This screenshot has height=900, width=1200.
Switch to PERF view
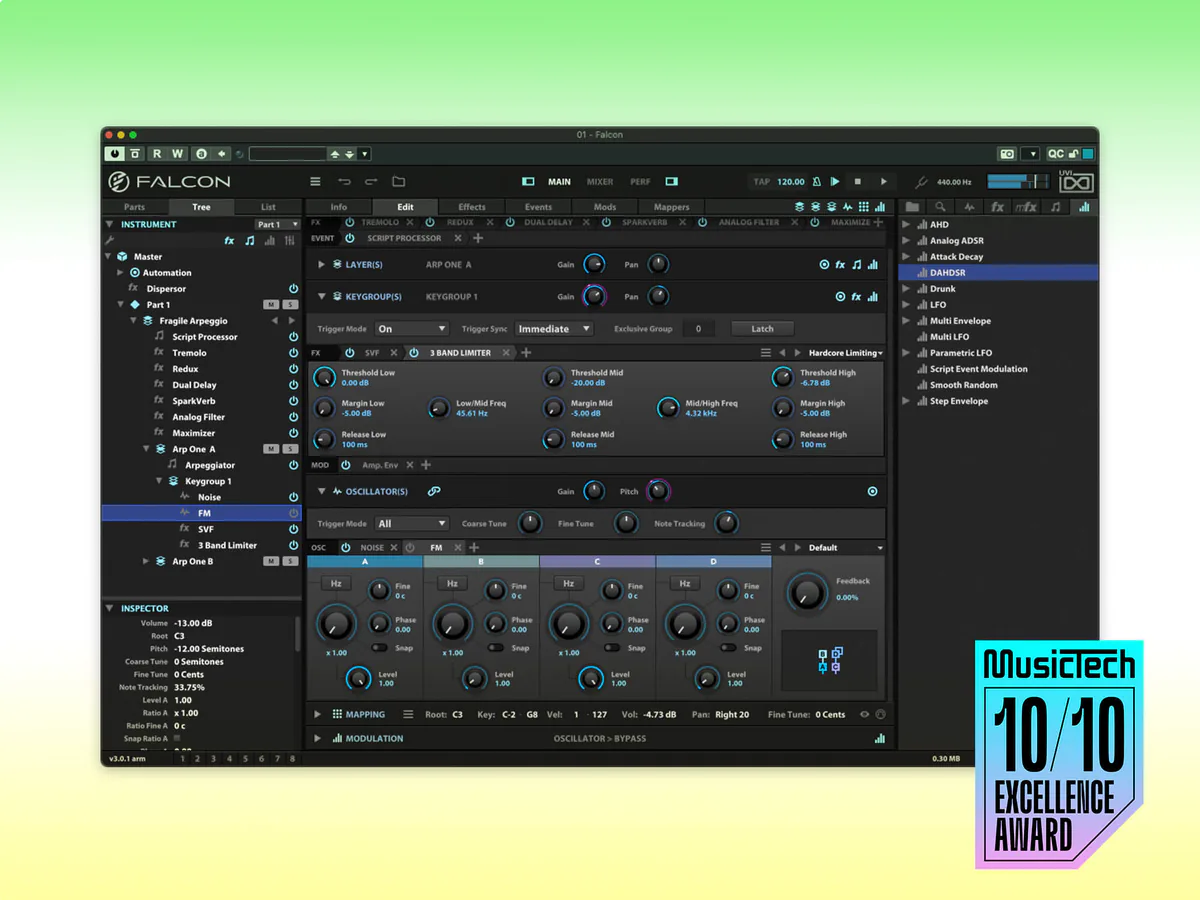(640, 182)
